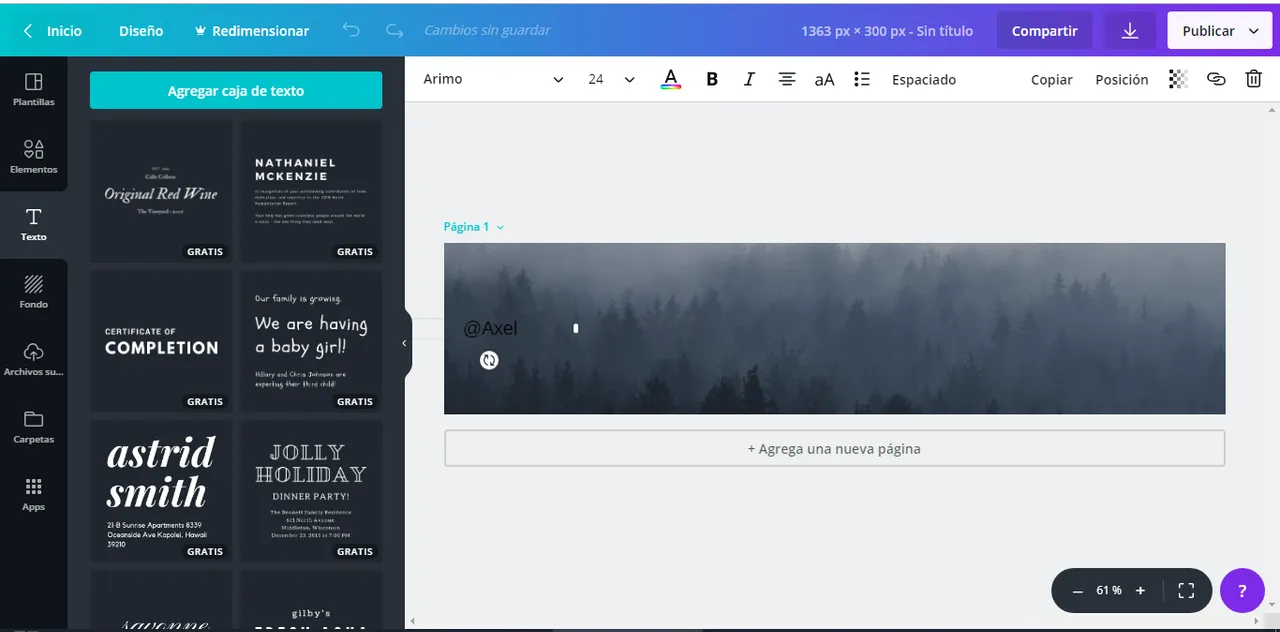
Task: Click the design title Sin título
Action: pos(944,31)
